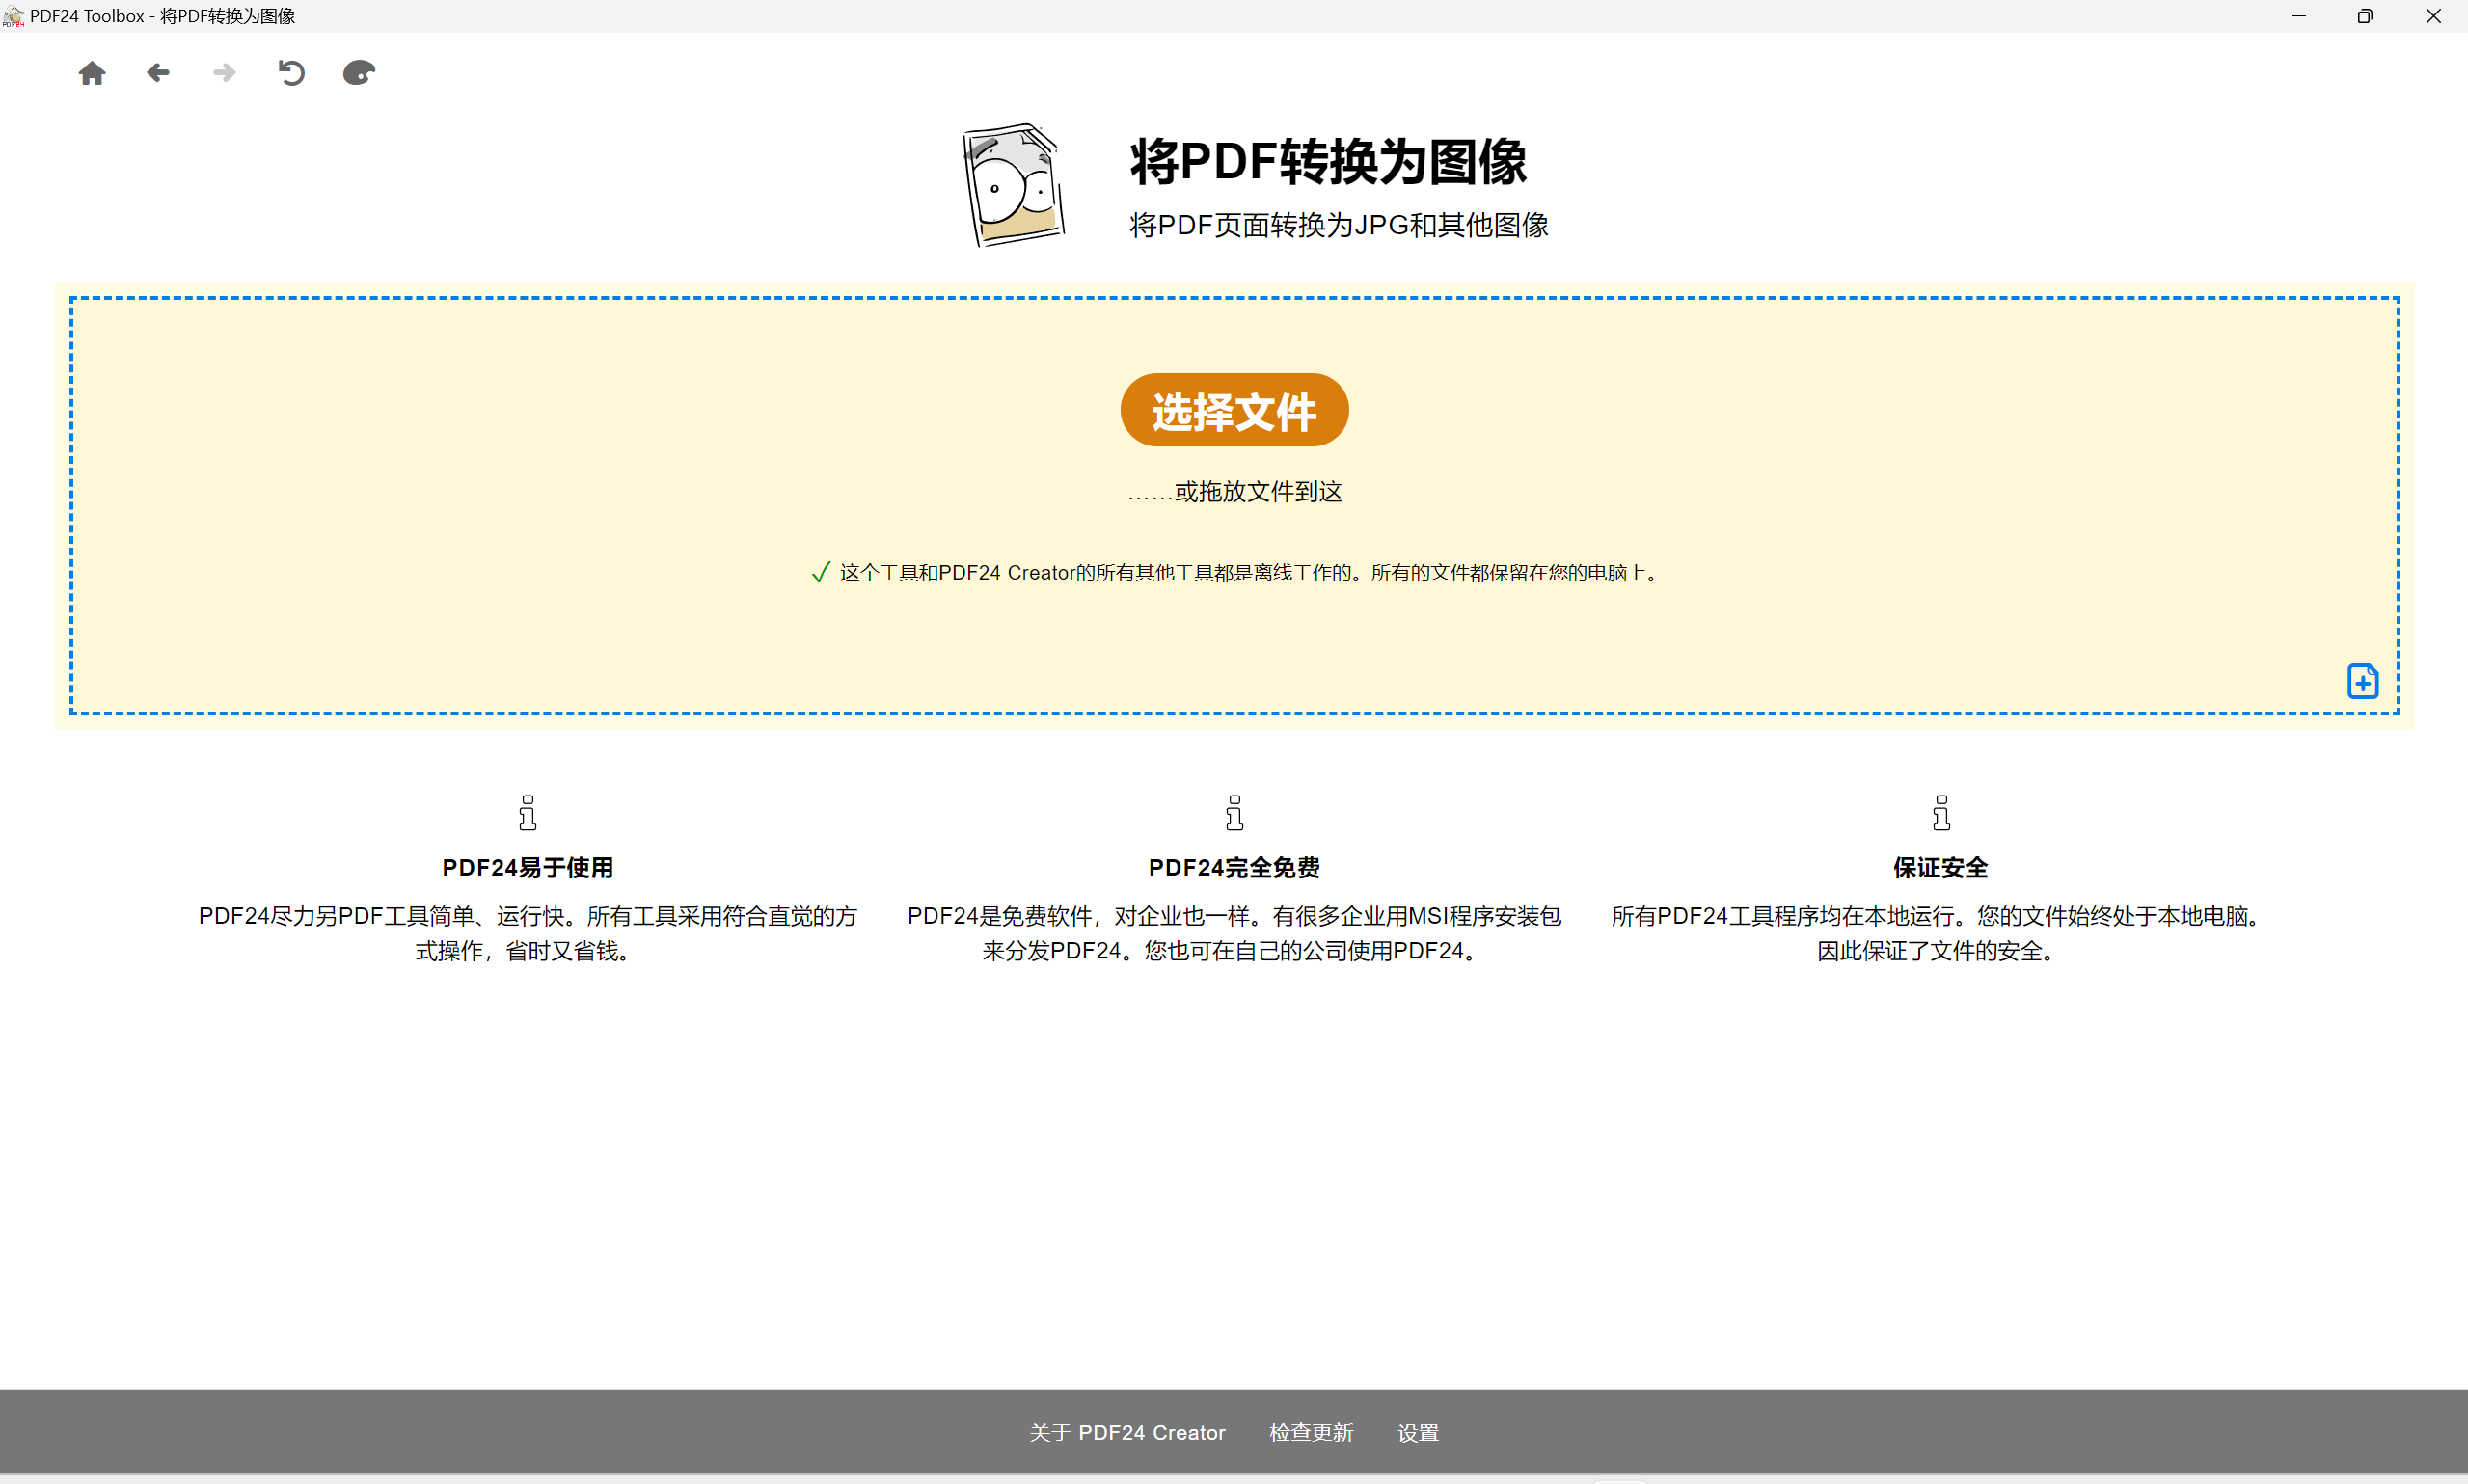Click the 将PDF转换为图像 page heading
Viewport: 2468px width, 1484px height.
click(x=1328, y=162)
